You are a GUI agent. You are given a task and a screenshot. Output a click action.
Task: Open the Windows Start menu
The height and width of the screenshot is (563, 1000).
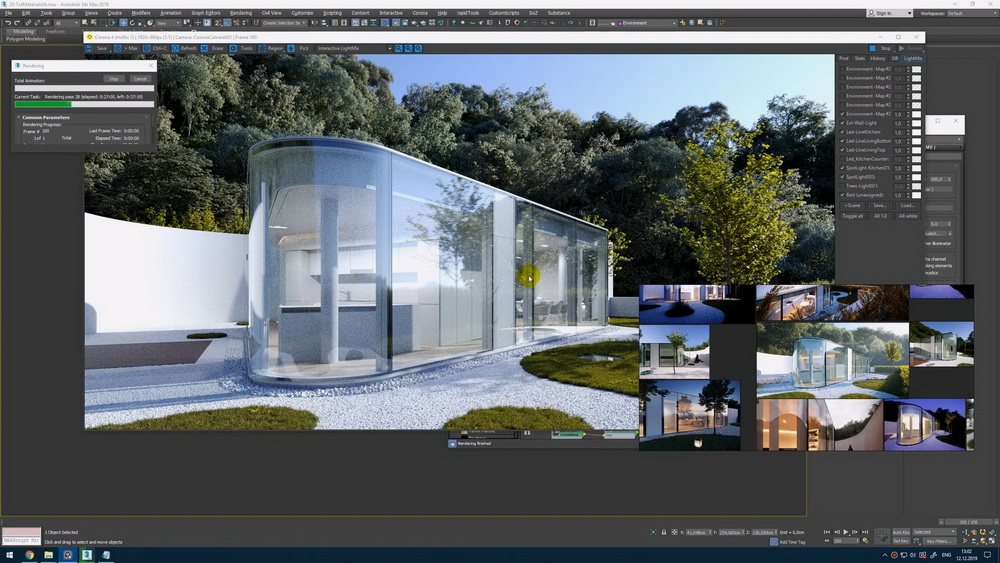point(10,555)
